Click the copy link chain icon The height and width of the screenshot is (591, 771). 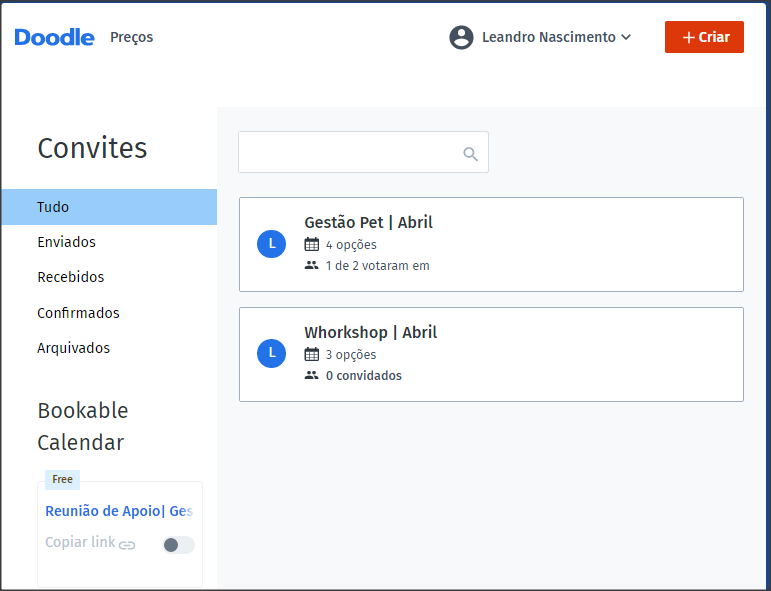[x=127, y=545]
